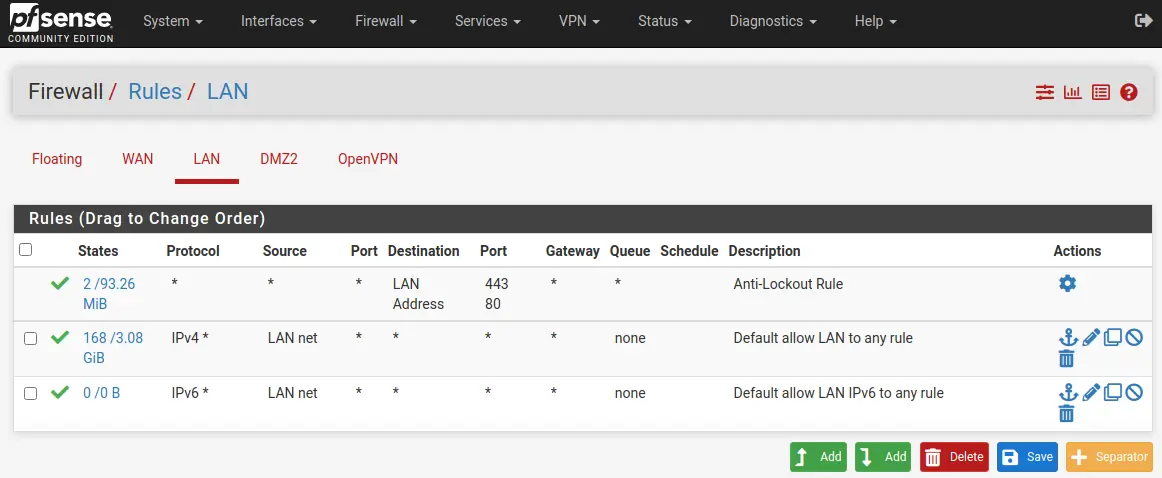Switch to the WAN rules tab
The width and height of the screenshot is (1162, 478).
coord(138,159)
